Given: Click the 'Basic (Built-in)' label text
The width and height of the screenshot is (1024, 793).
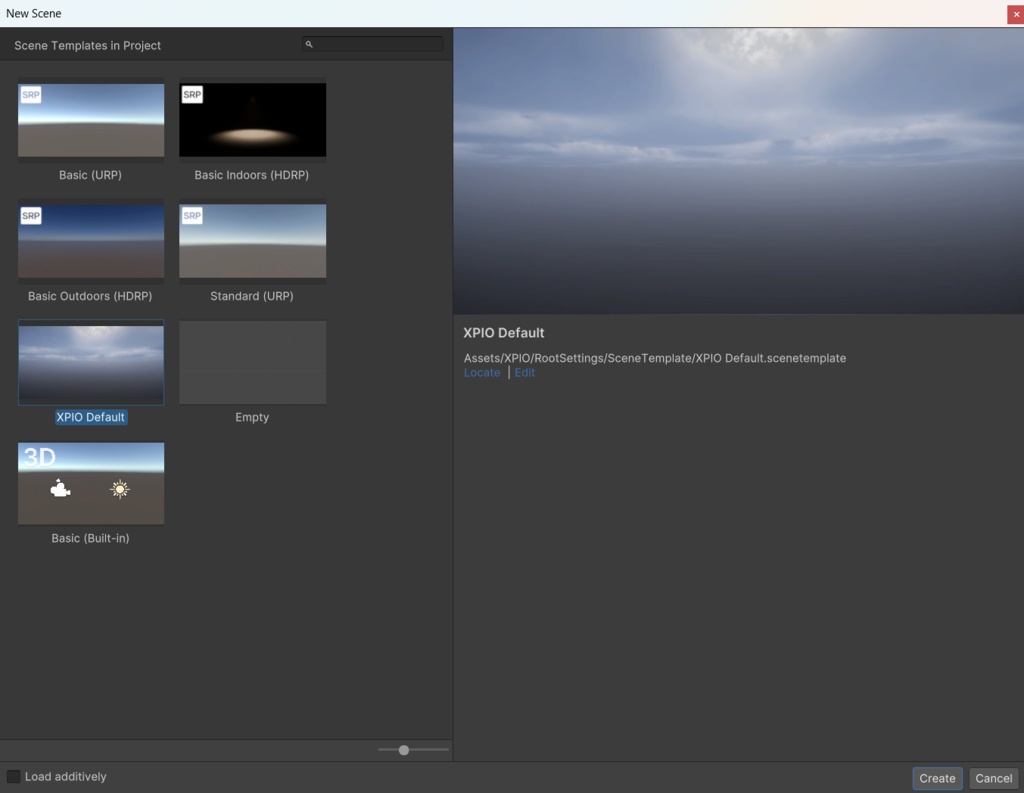Looking at the screenshot, I should point(90,538).
